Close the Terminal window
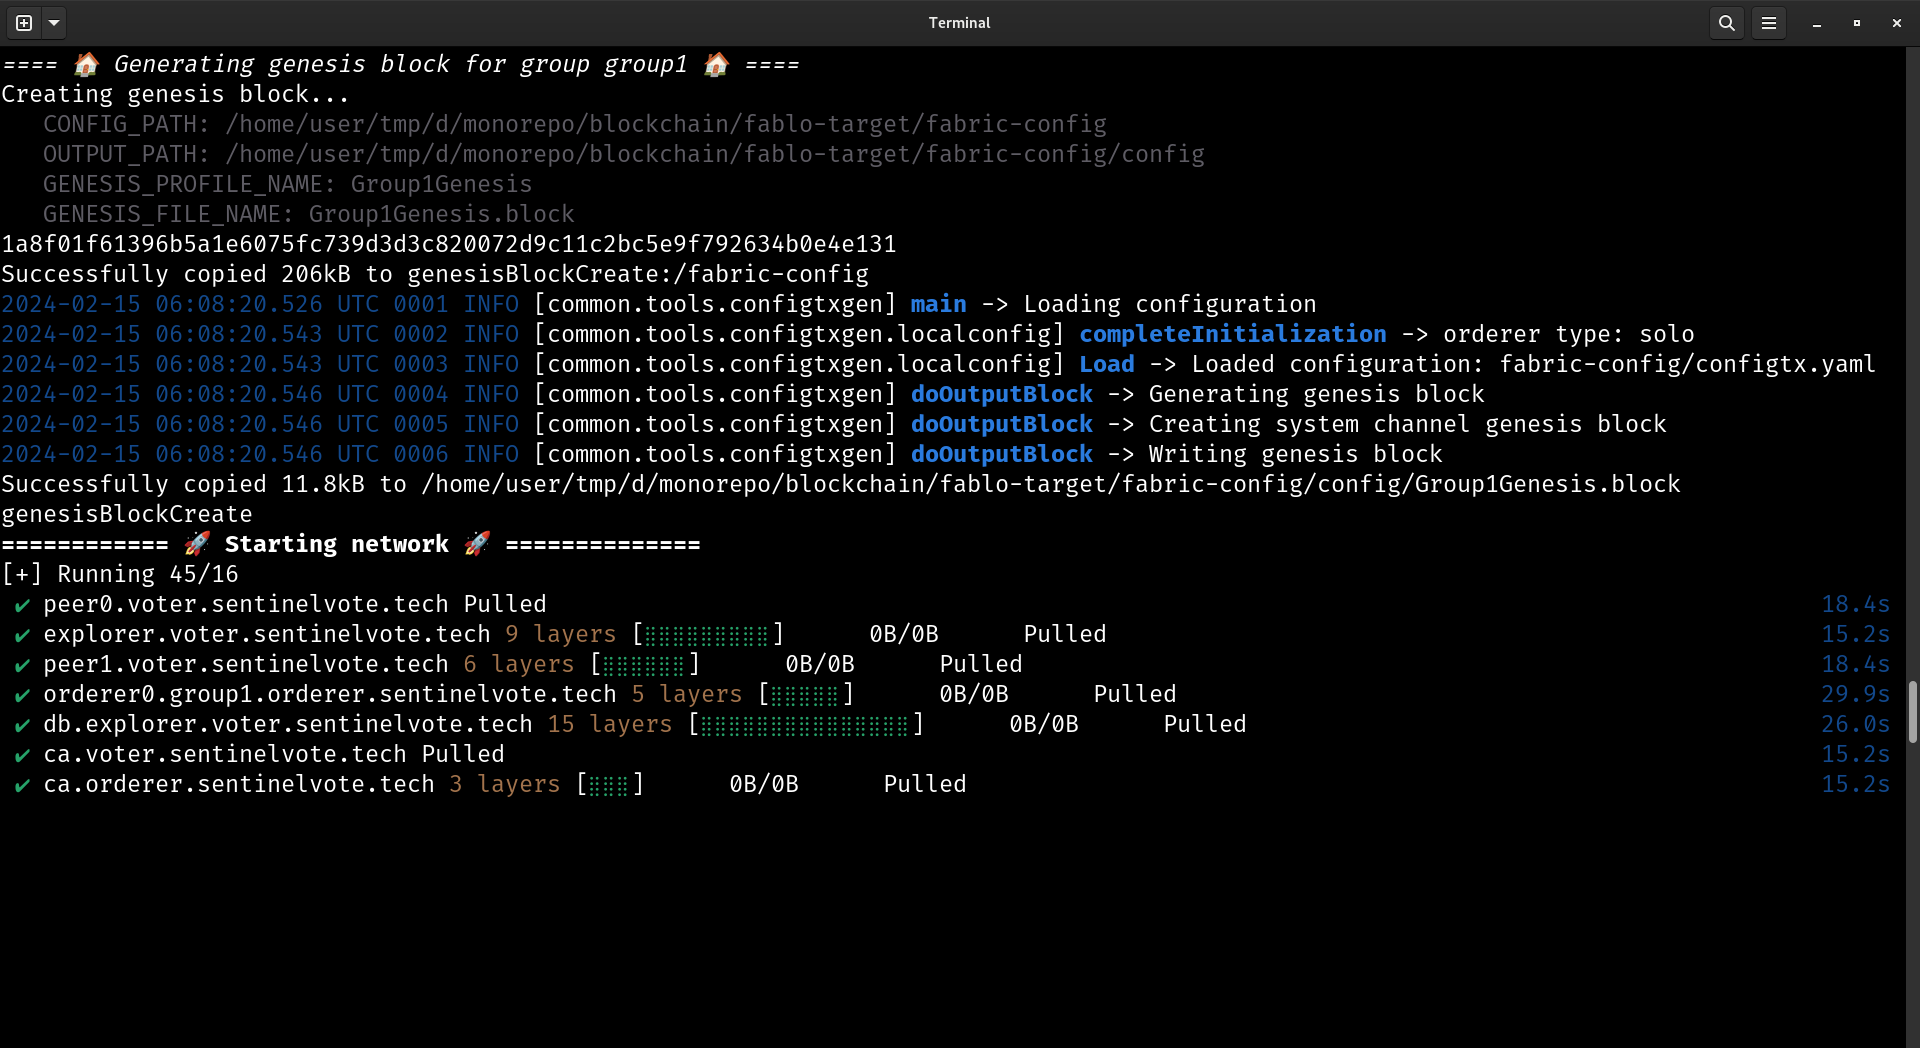This screenshot has height=1048, width=1920. (x=1897, y=22)
